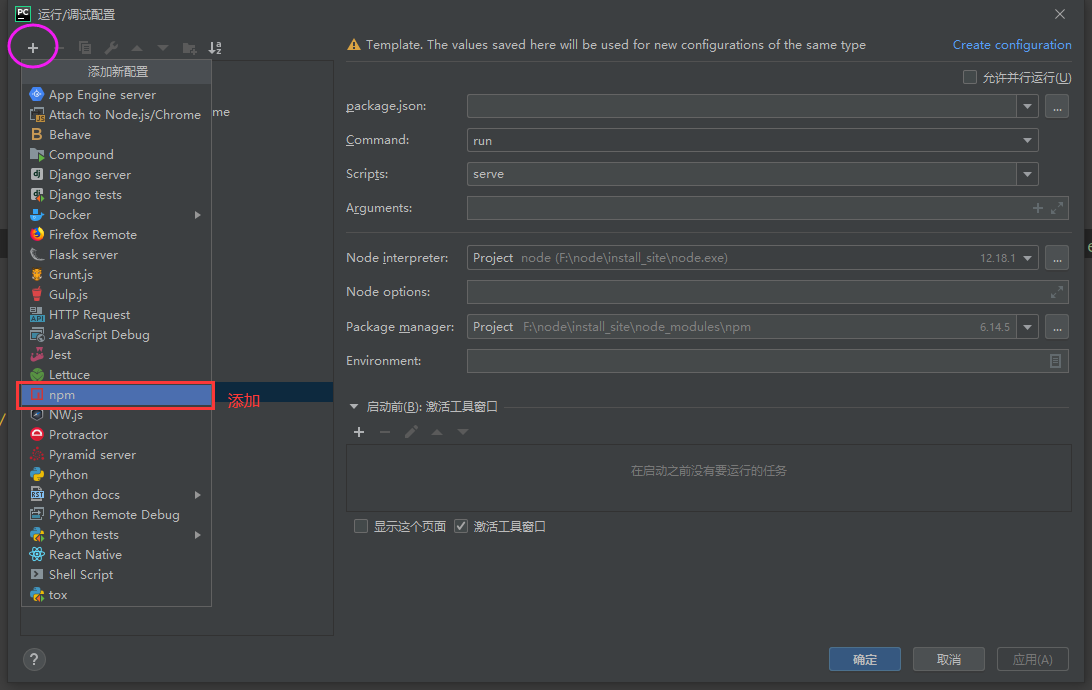This screenshot has height=690, width=1092.
Task: Add a before-launch task with plus icon
Action: (359, 432)
